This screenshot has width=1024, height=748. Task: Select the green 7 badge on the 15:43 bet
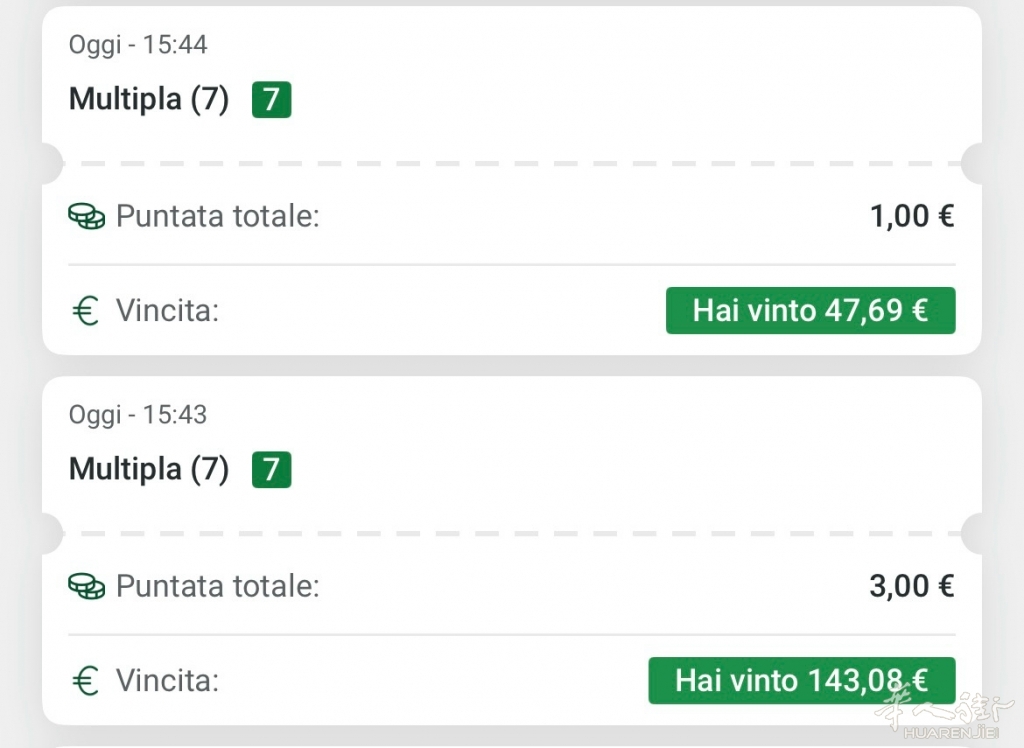point(271,469)
